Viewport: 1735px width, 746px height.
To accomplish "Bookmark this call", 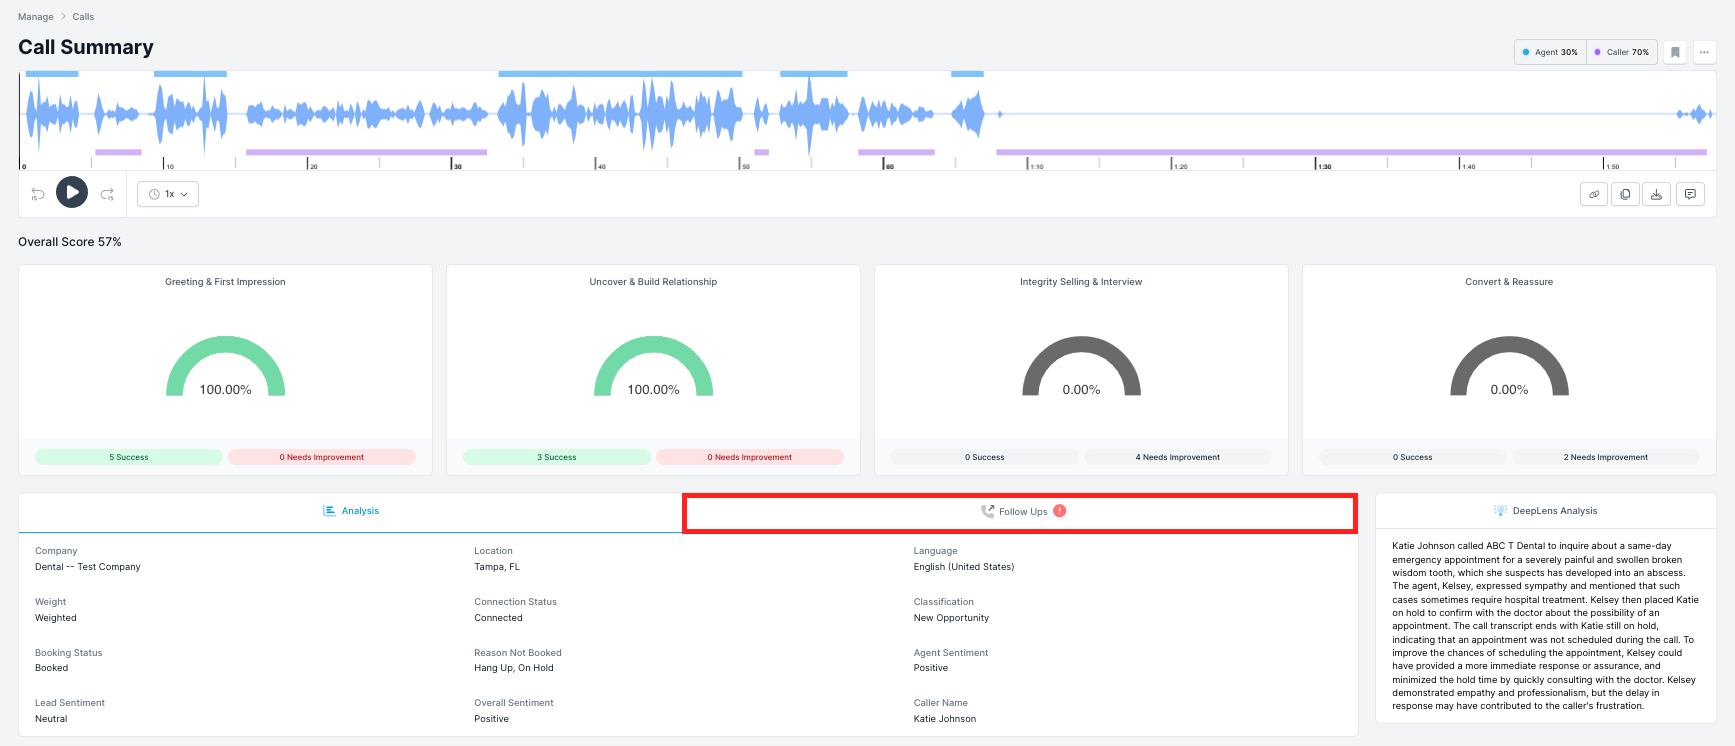I will coord(1676,52).
